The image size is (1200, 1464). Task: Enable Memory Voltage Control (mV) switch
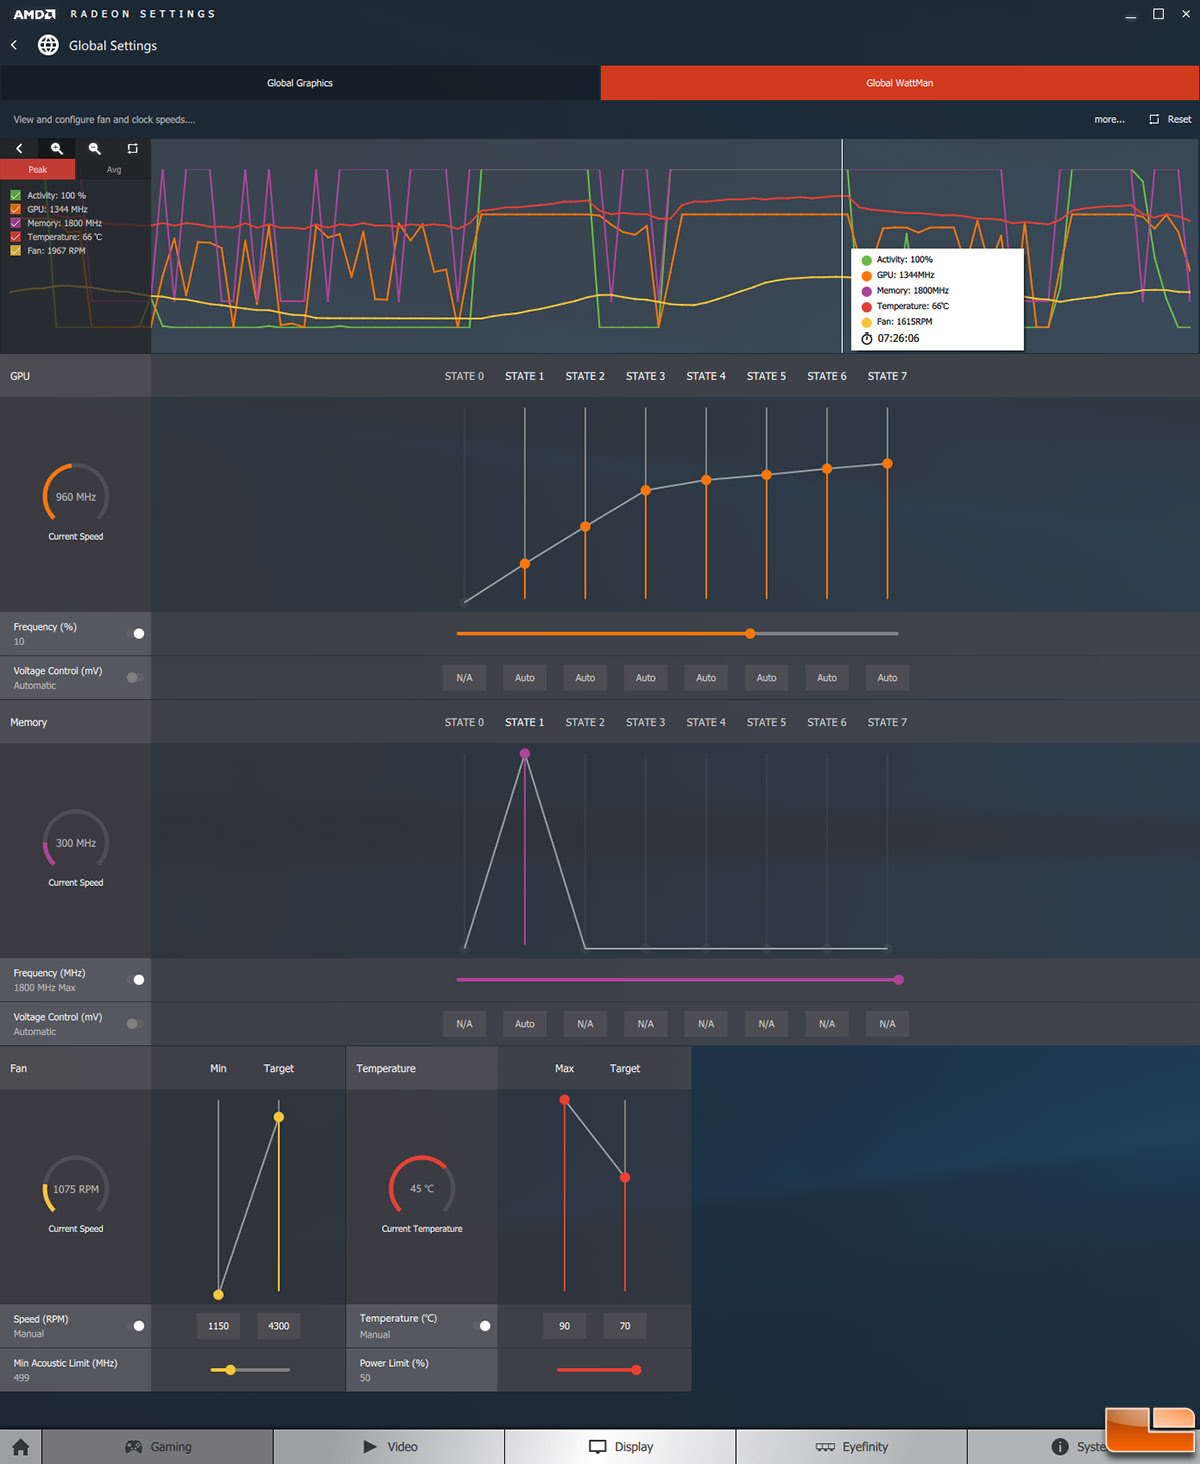point(135,1024)
